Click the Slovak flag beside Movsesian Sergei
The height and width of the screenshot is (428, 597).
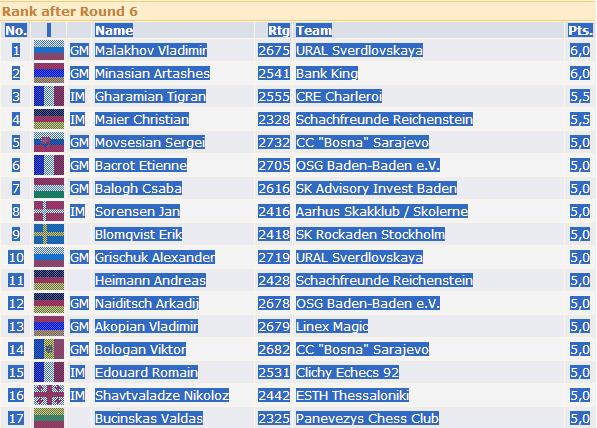coord(49,142)
